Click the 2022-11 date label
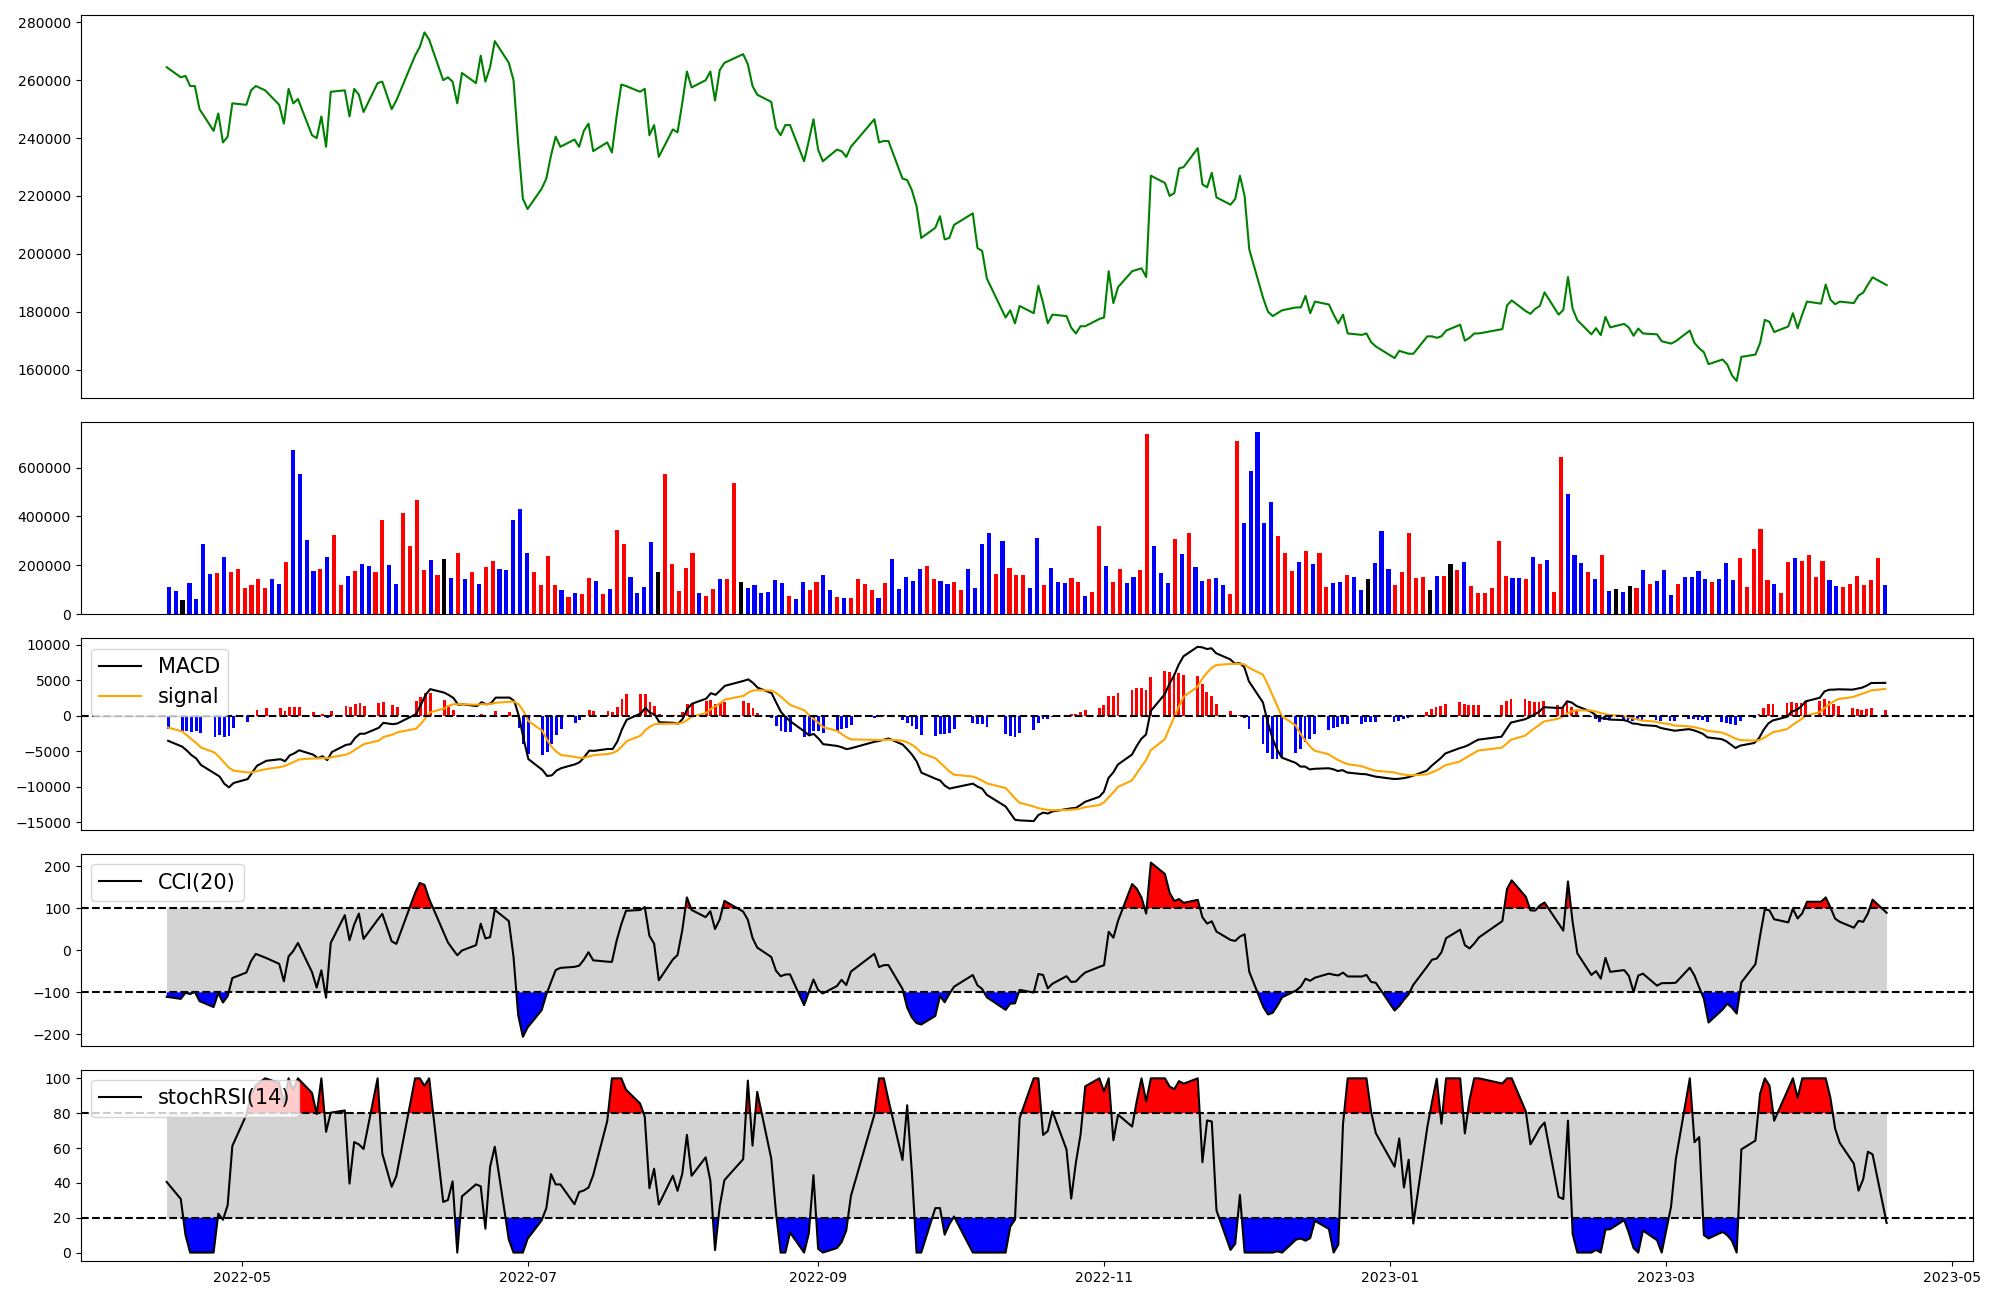2000x1300 pixels. [1104, 1276]
